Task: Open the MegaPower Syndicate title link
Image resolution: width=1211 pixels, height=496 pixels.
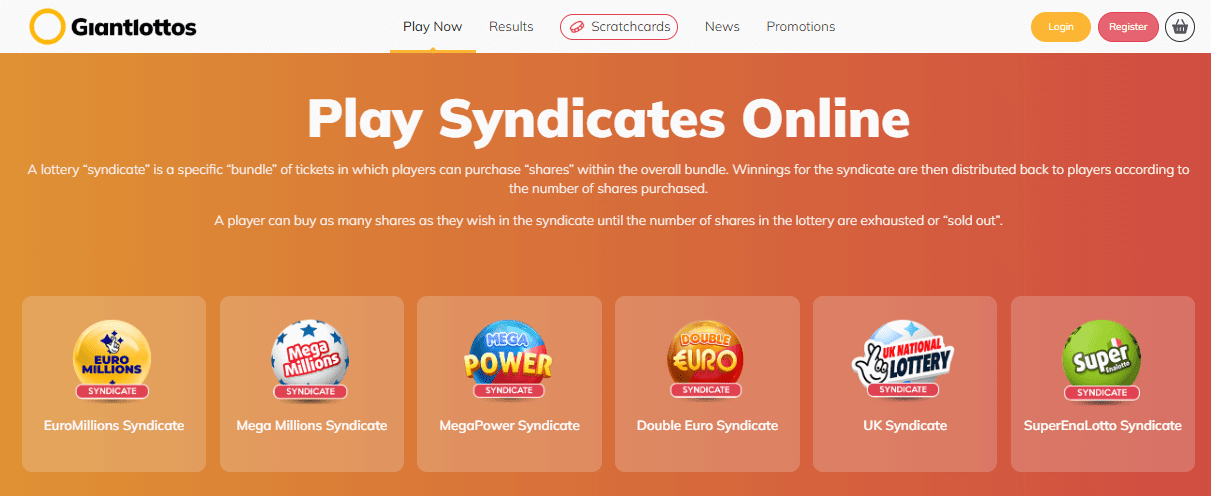Action: tap(509, 425)
